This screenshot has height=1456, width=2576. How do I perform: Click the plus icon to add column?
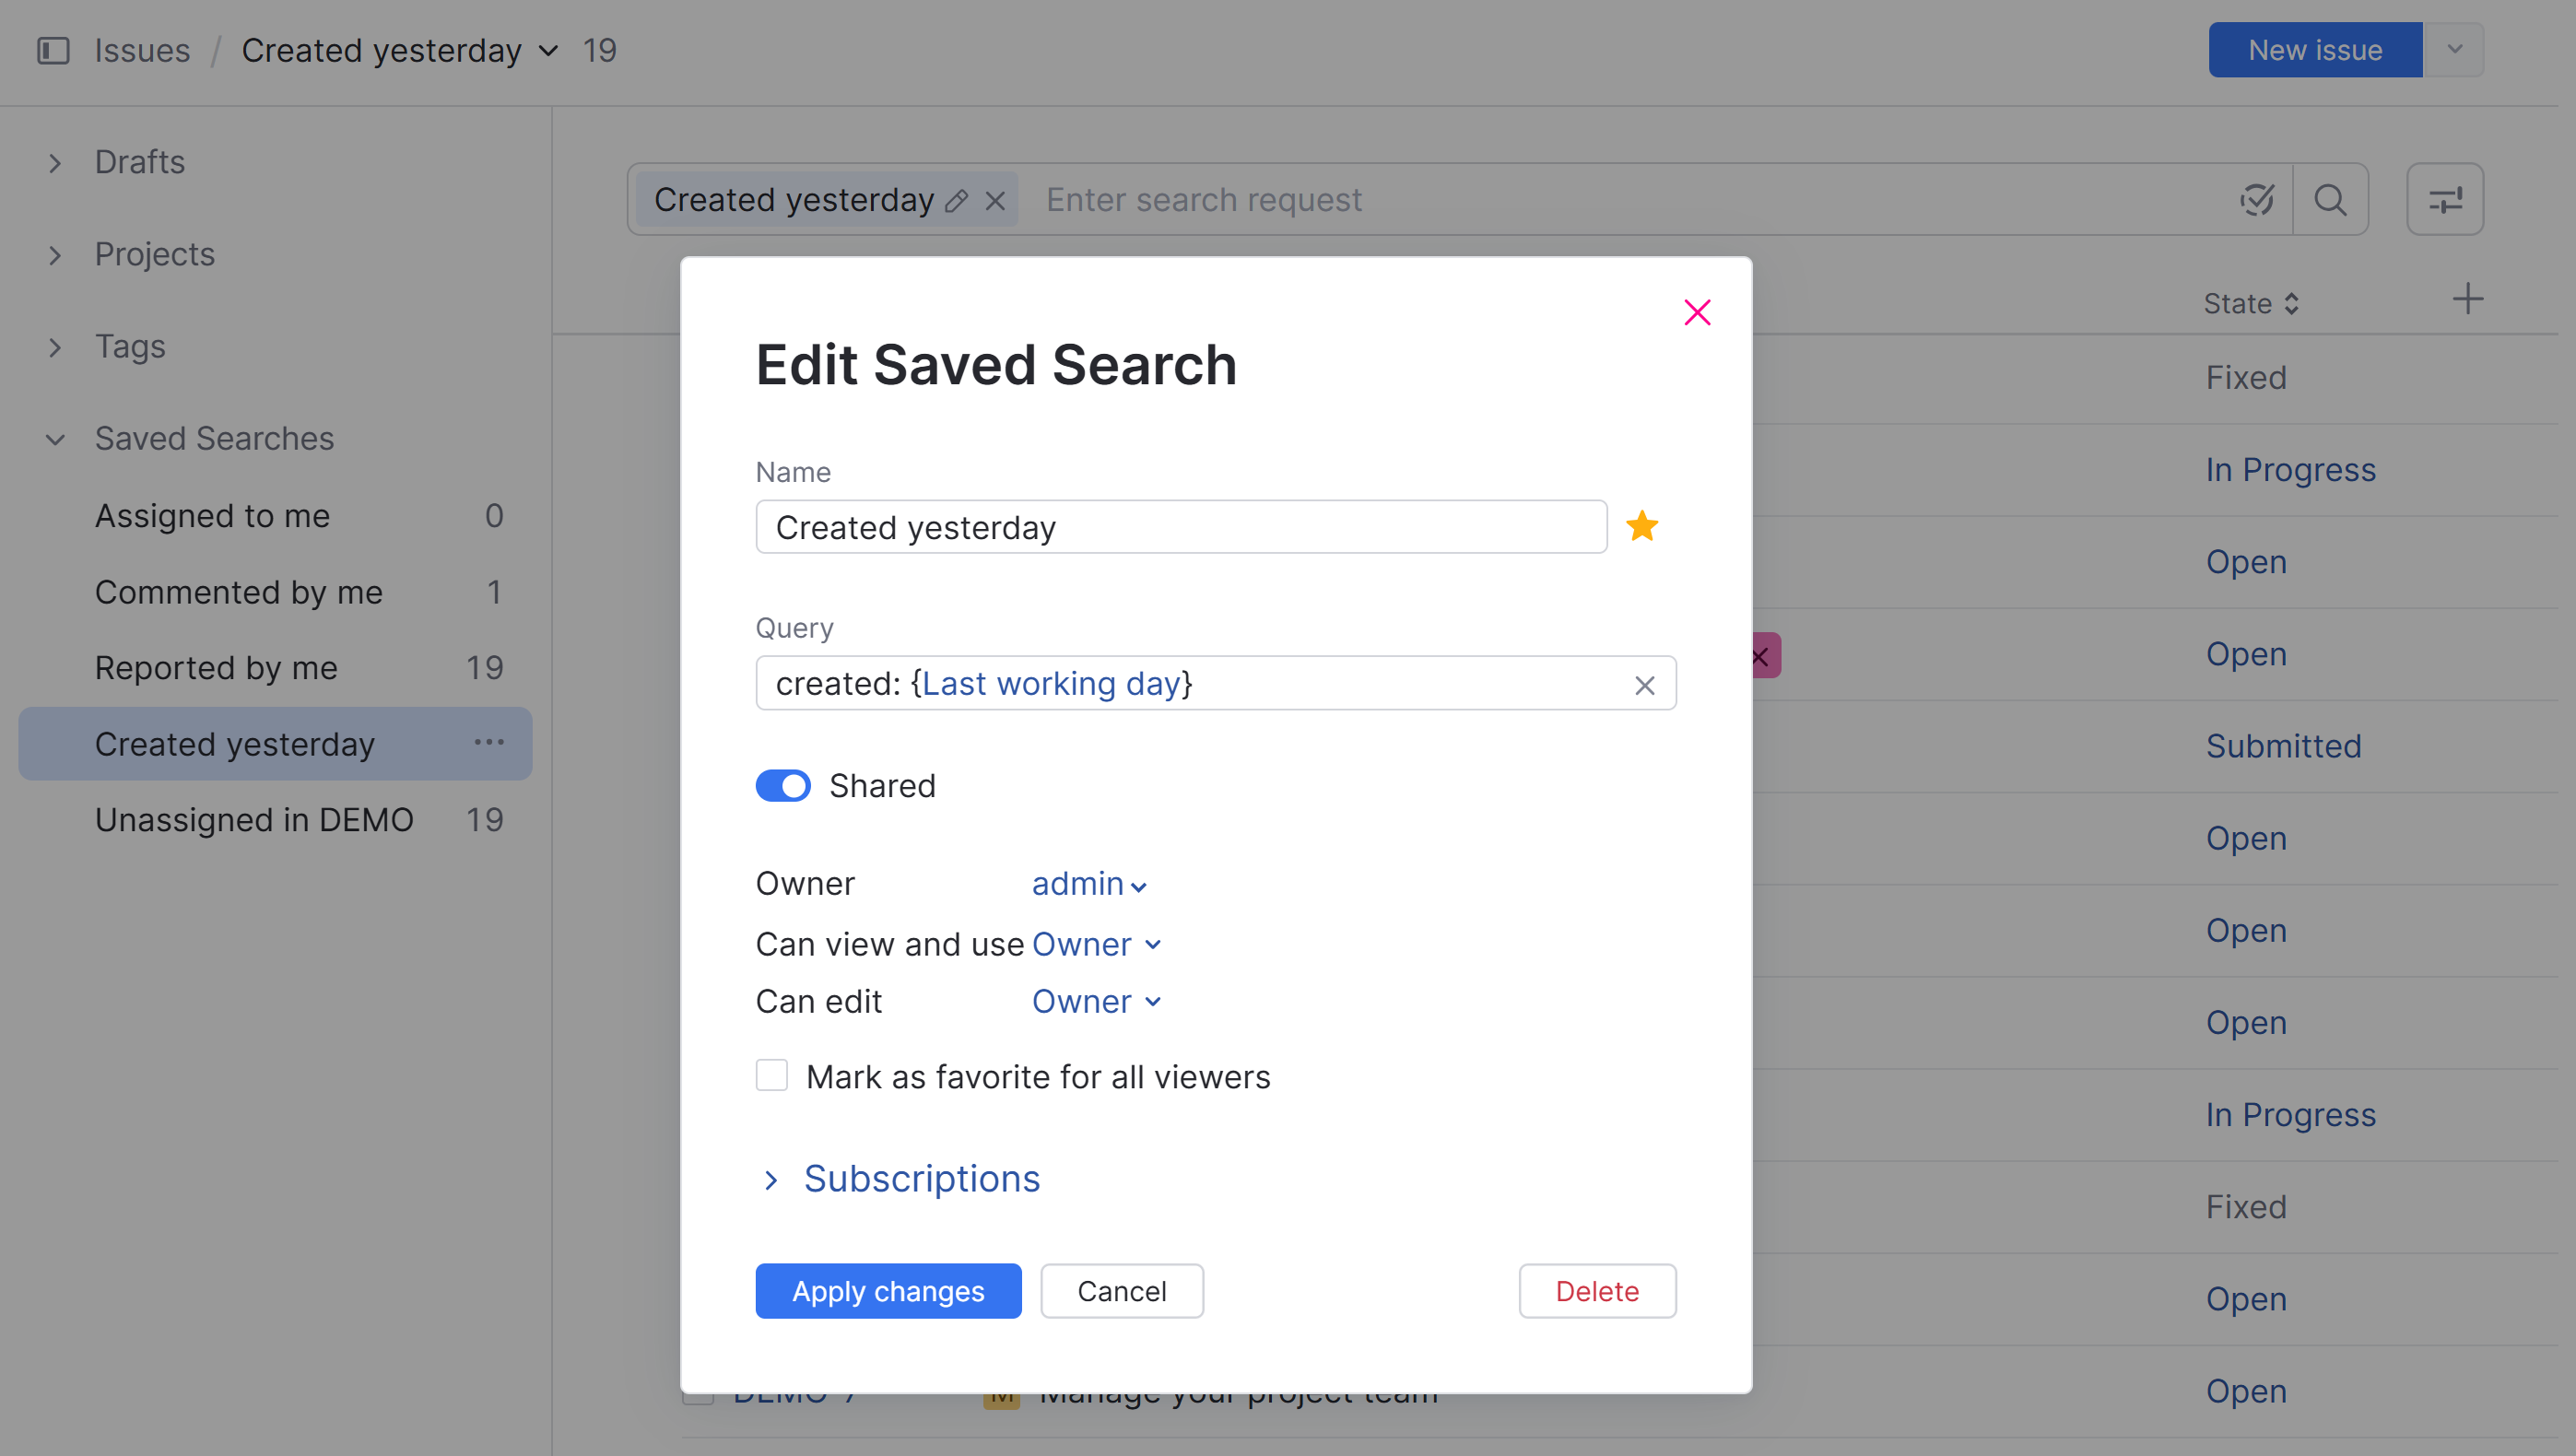click(2467, 299)
